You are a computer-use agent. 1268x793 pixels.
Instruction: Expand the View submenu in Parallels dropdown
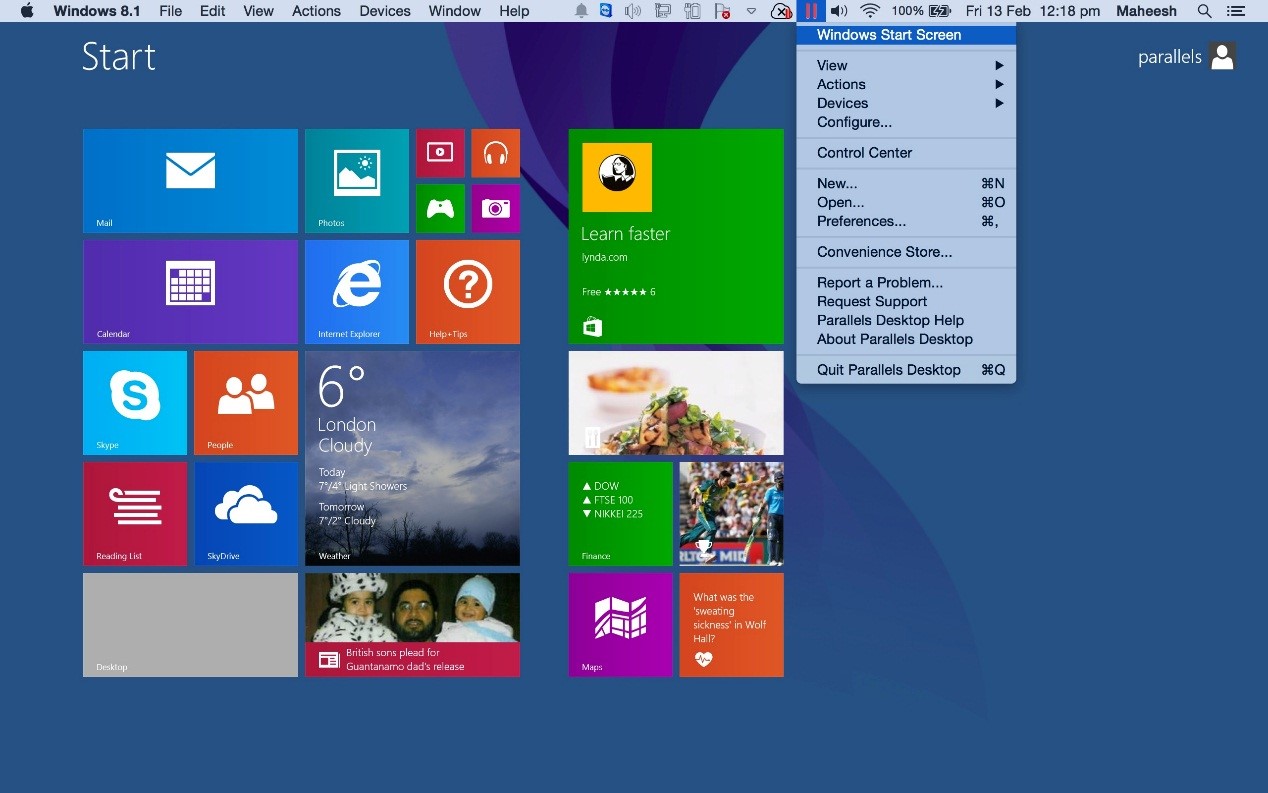906,65
